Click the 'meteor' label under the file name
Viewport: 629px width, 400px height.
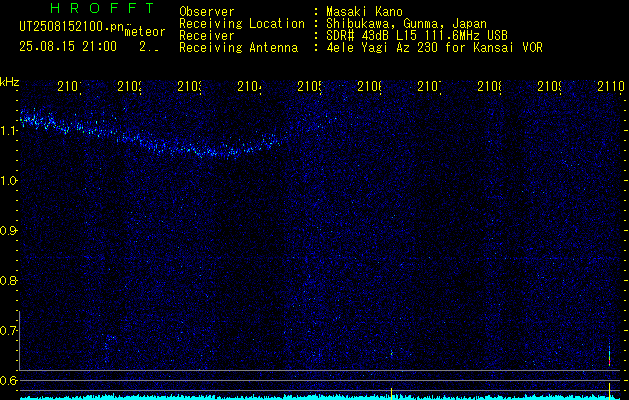[x=145, y=32]
